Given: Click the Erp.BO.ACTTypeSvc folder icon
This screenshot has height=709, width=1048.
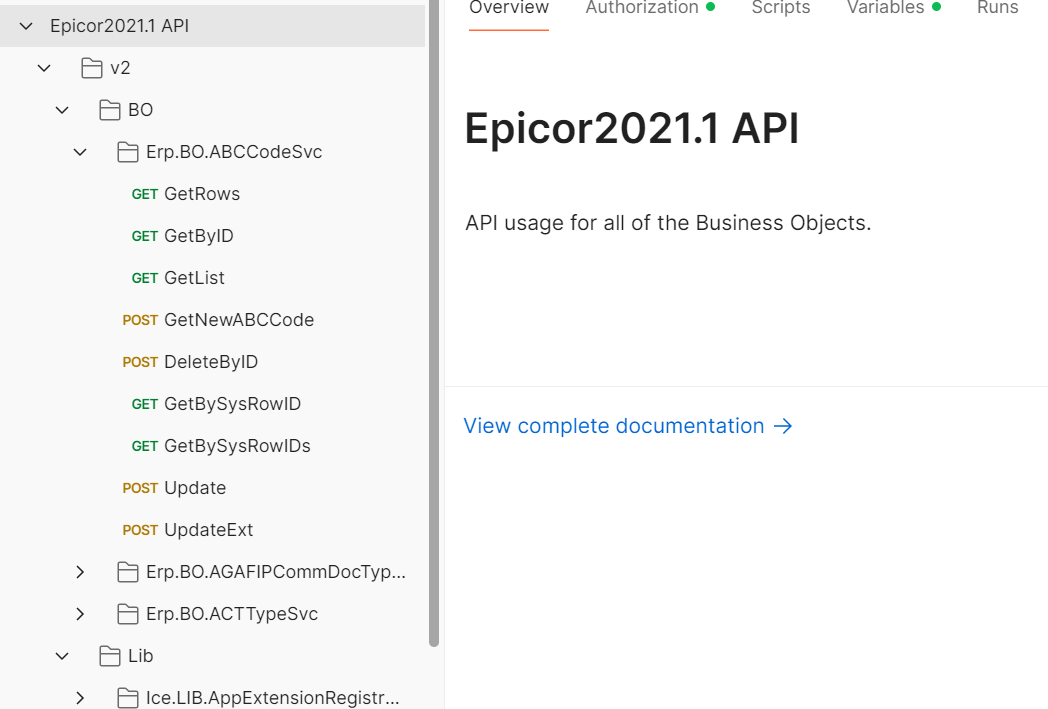Looking at the screenshot, I should [128, 614].
